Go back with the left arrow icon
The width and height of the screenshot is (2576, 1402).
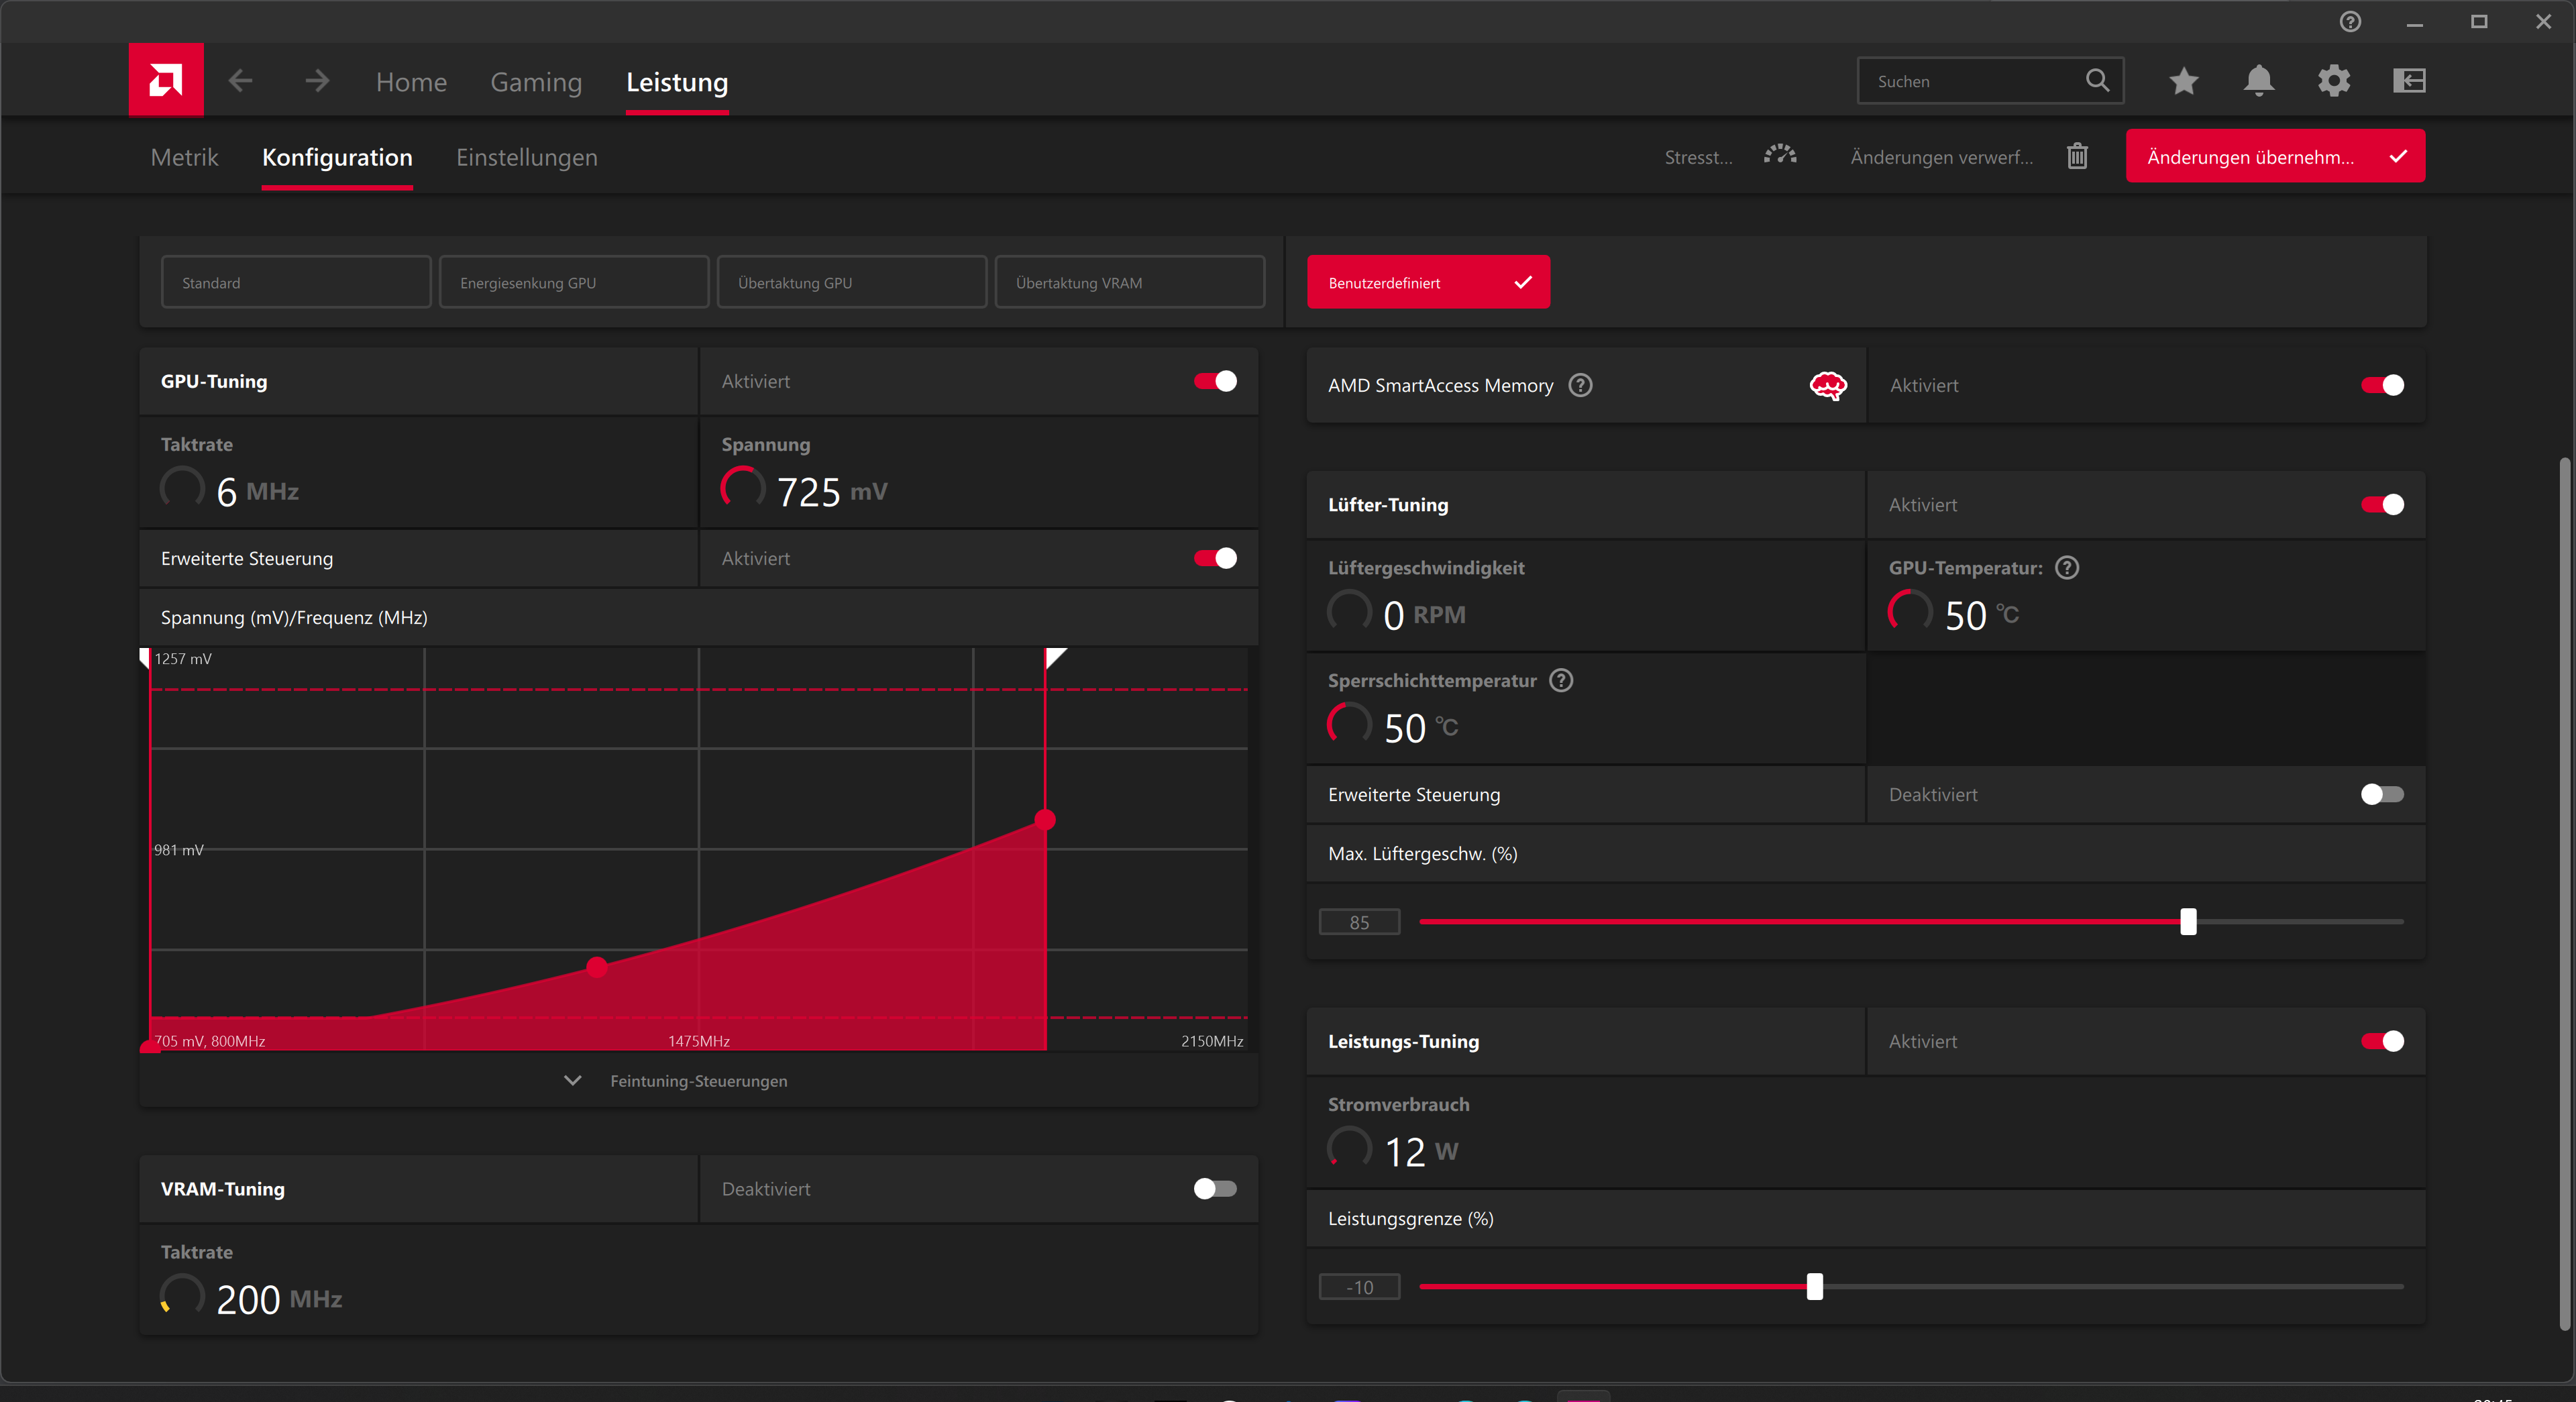click(240, 81)
